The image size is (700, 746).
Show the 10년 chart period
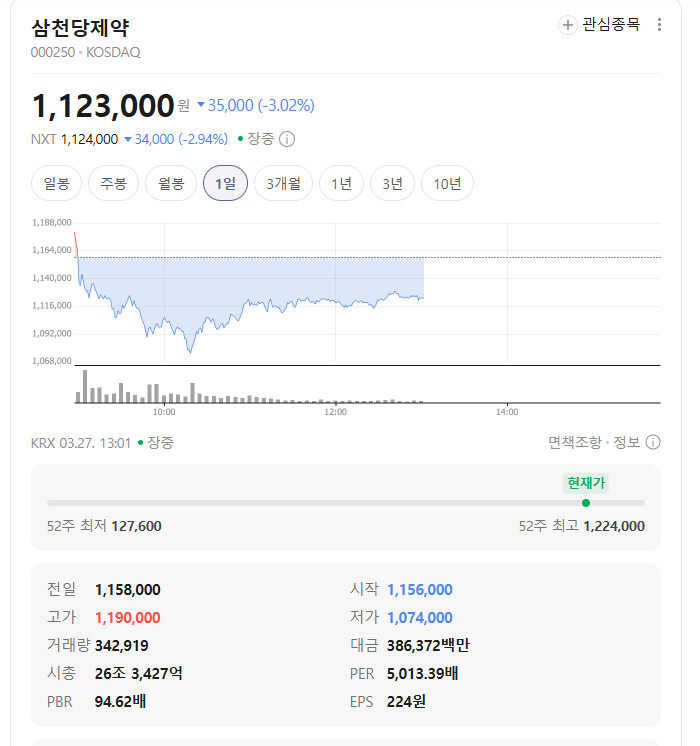click(x=447, y=183)
